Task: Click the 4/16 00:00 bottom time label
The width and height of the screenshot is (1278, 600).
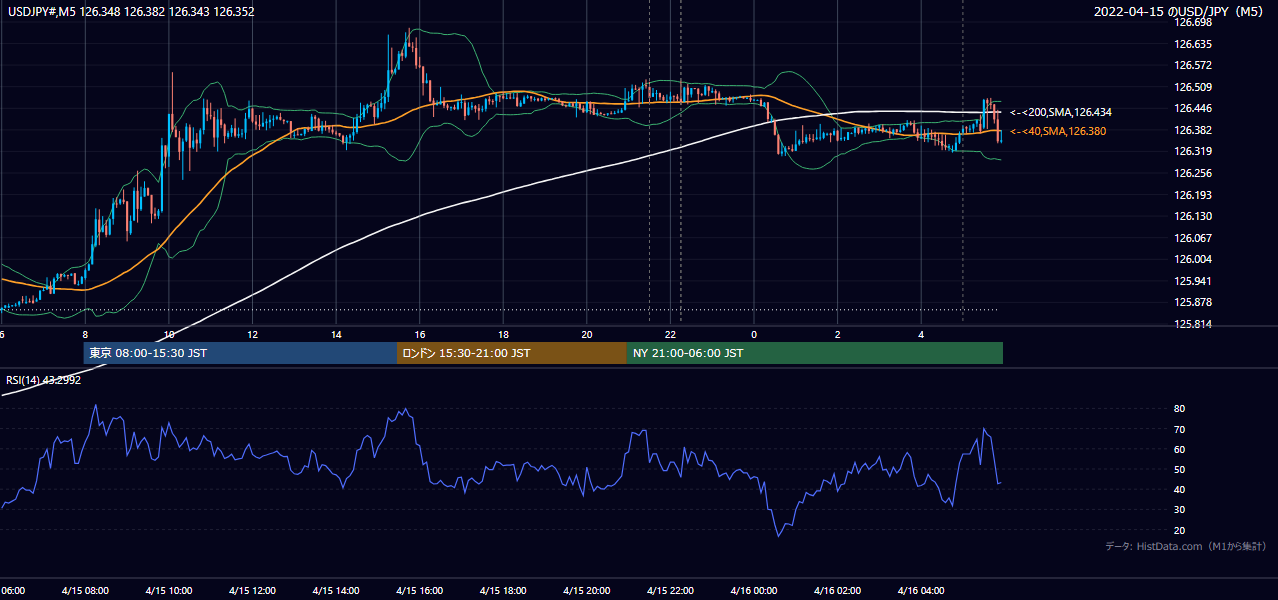Action: tap(754, 590)
